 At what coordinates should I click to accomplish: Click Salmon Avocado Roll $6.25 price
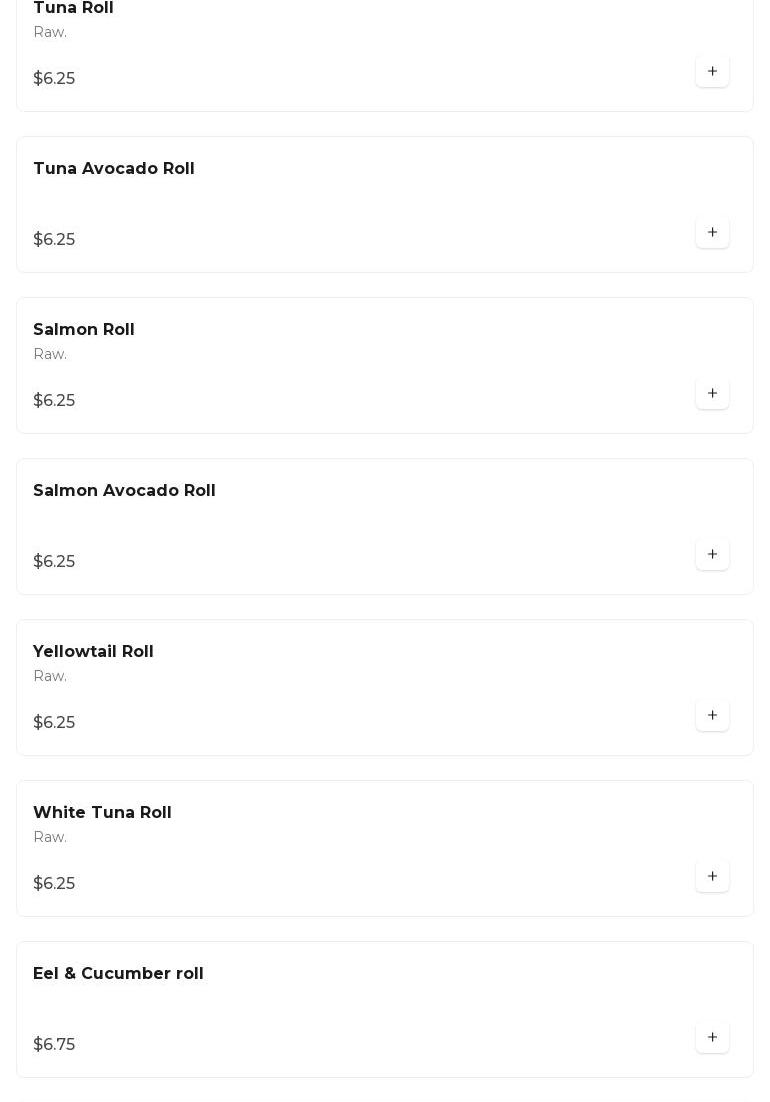pyautogui.click(x=54, y=562)
